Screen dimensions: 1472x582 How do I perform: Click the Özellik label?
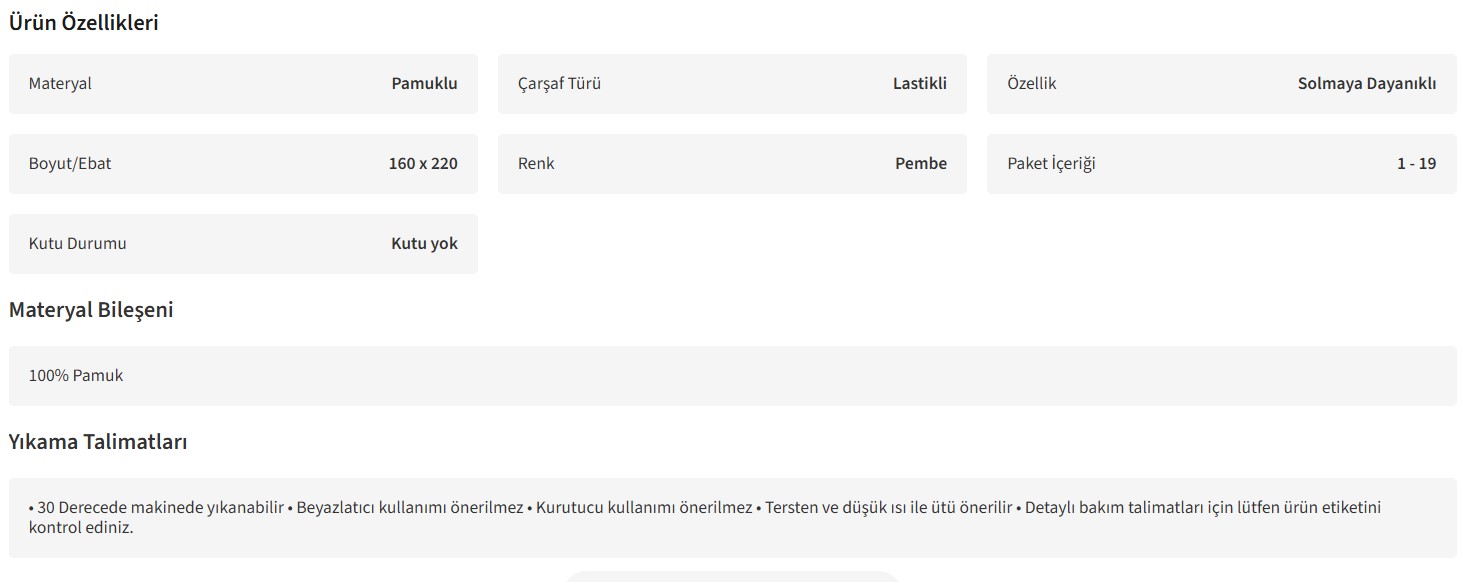click(x=1031, y=84)
